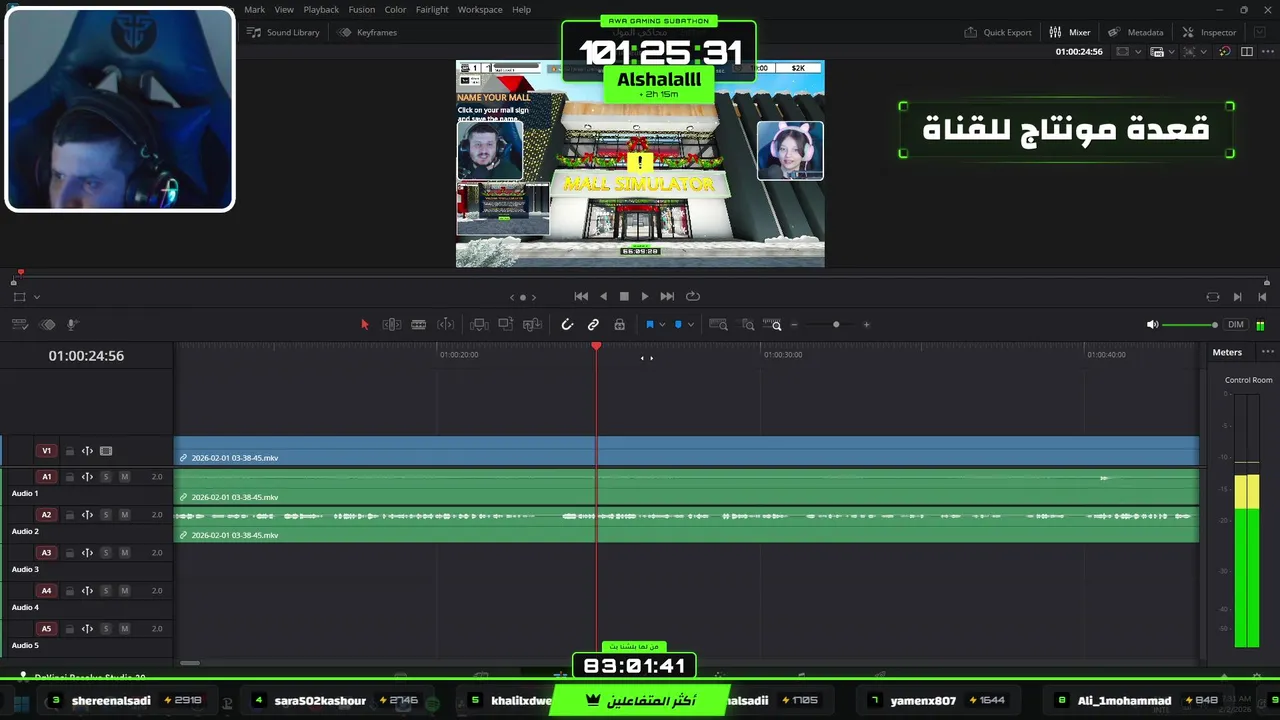Activate the Trim Edit Mode tool

click(392, 325)
